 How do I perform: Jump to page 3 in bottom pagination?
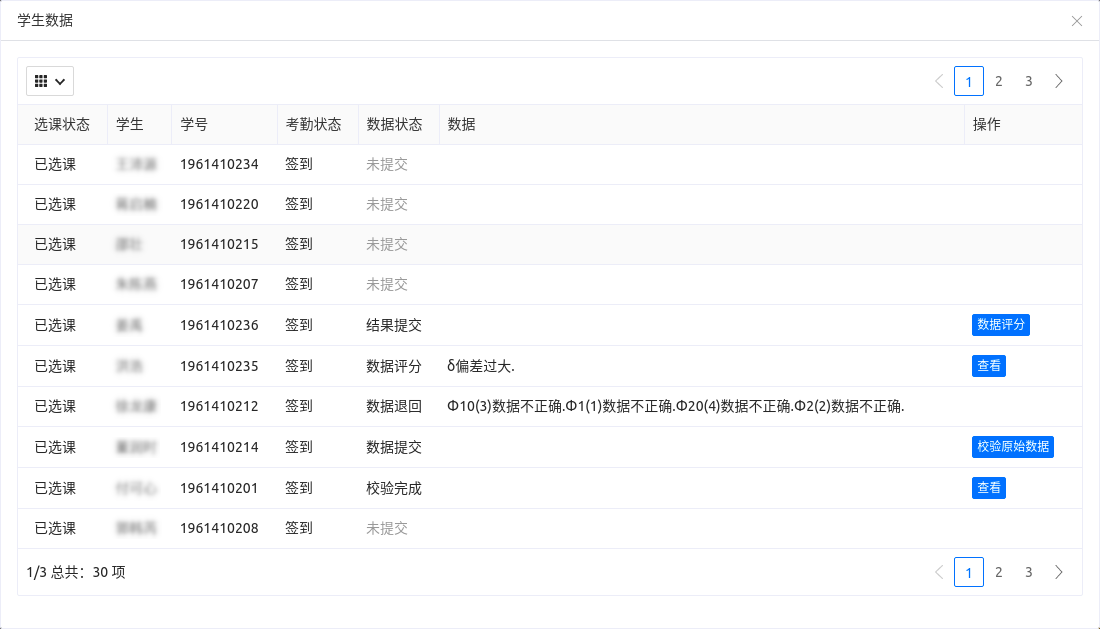pos(1028,572)
